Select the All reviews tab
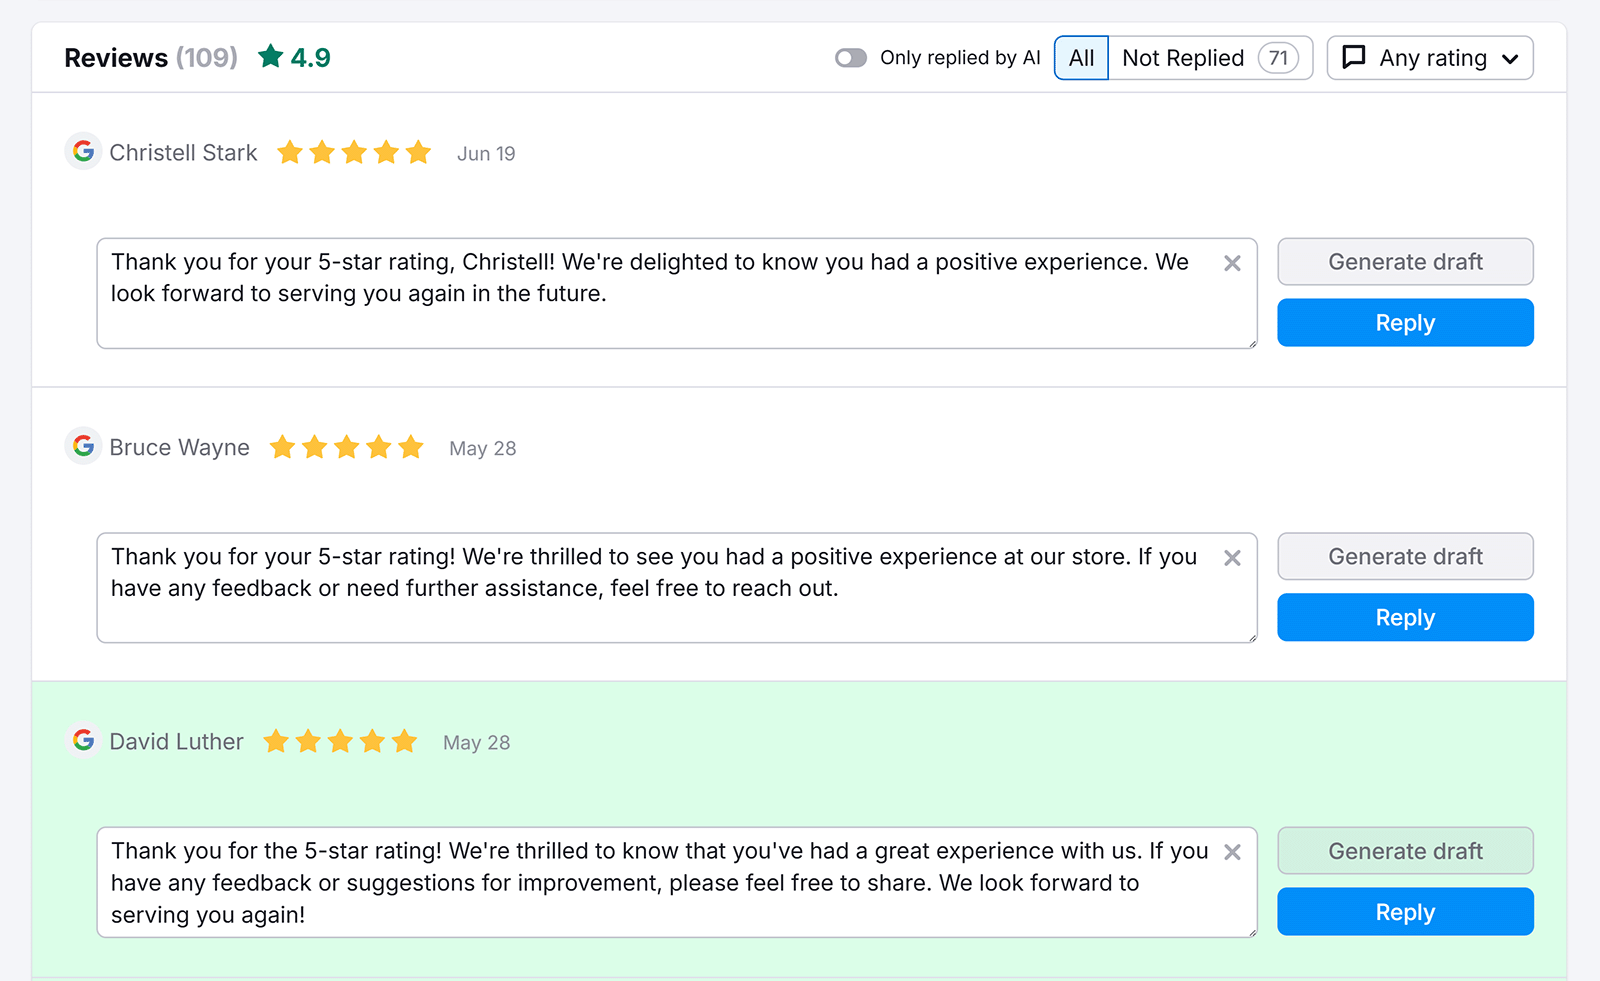The height and width of the screenshot is (981, 1600). pos(1081,58)
